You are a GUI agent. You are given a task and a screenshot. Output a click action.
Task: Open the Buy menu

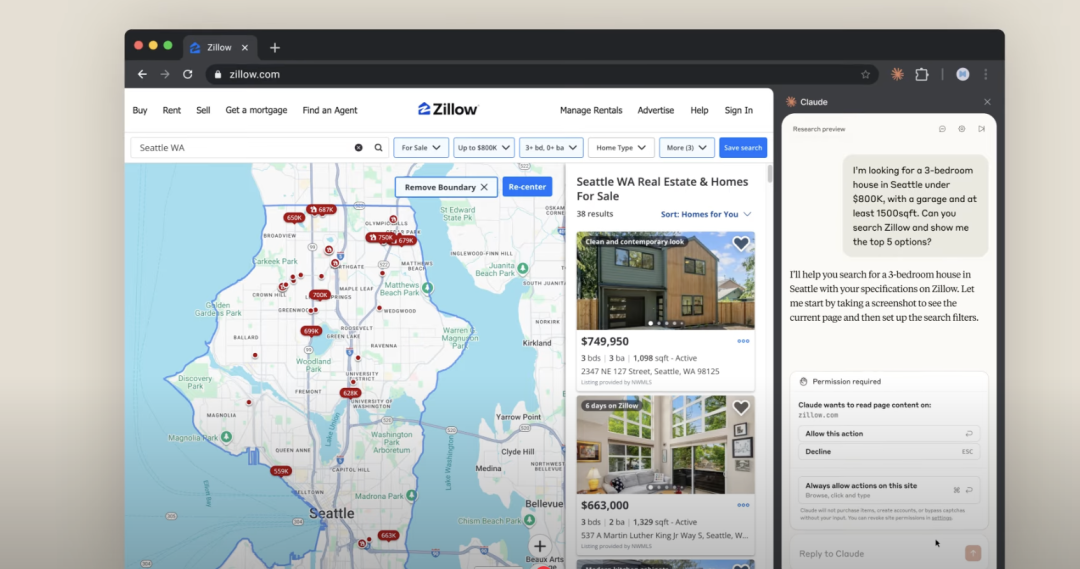(140, 110)
